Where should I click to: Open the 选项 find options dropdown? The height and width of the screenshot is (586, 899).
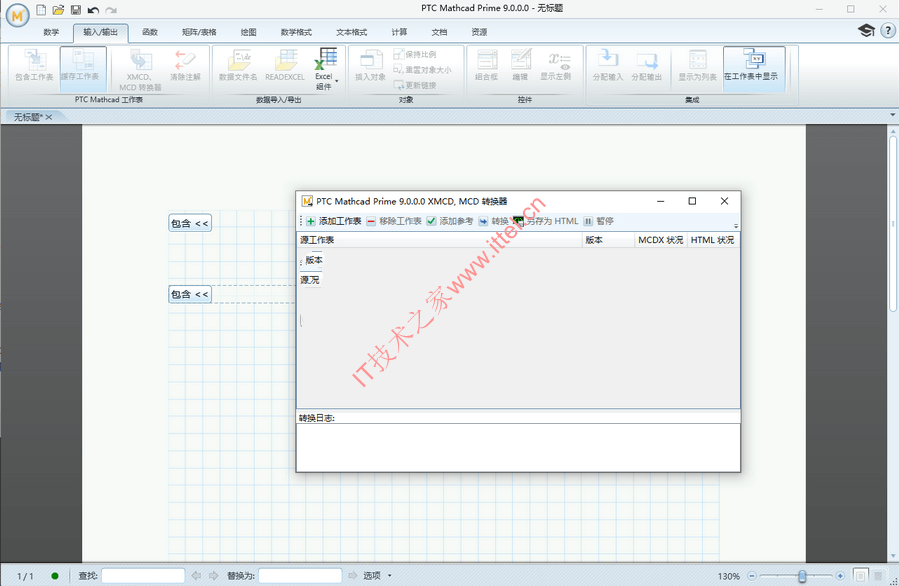point(377,576)
